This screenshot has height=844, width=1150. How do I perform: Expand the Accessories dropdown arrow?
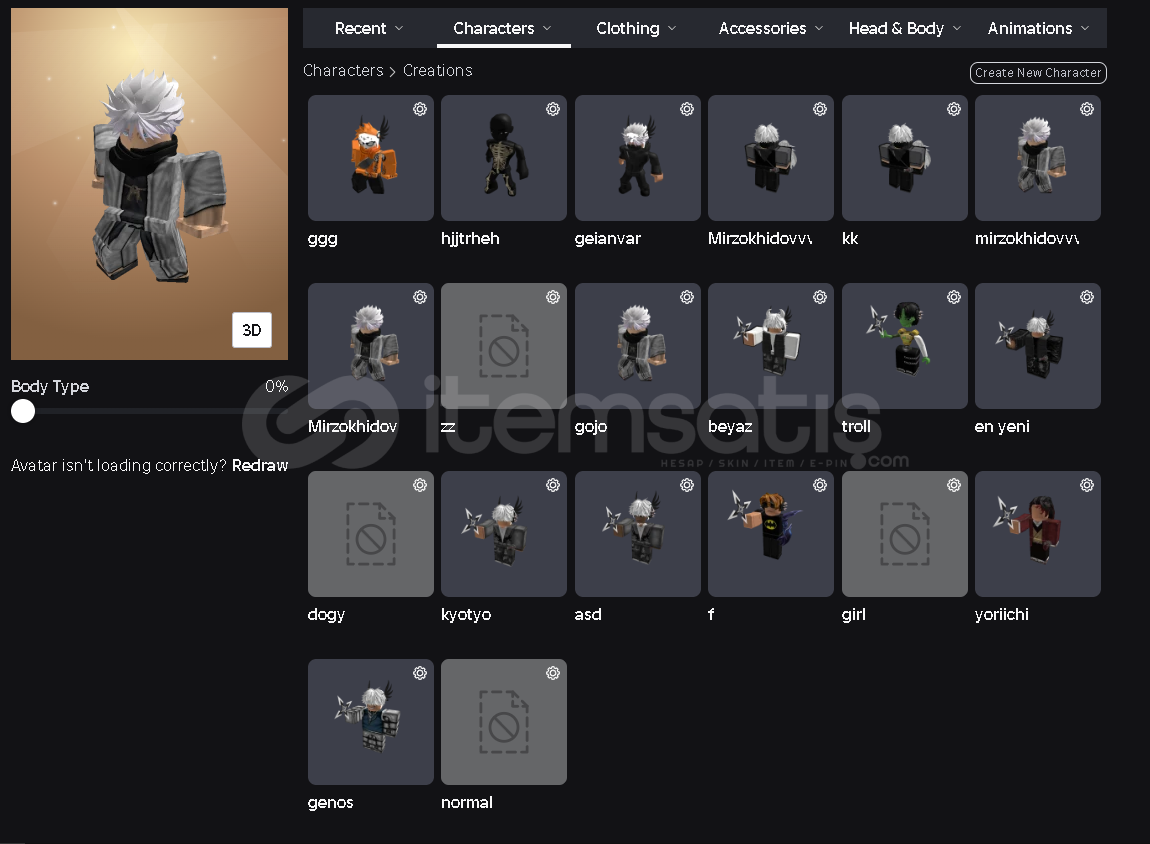point(819,28)
